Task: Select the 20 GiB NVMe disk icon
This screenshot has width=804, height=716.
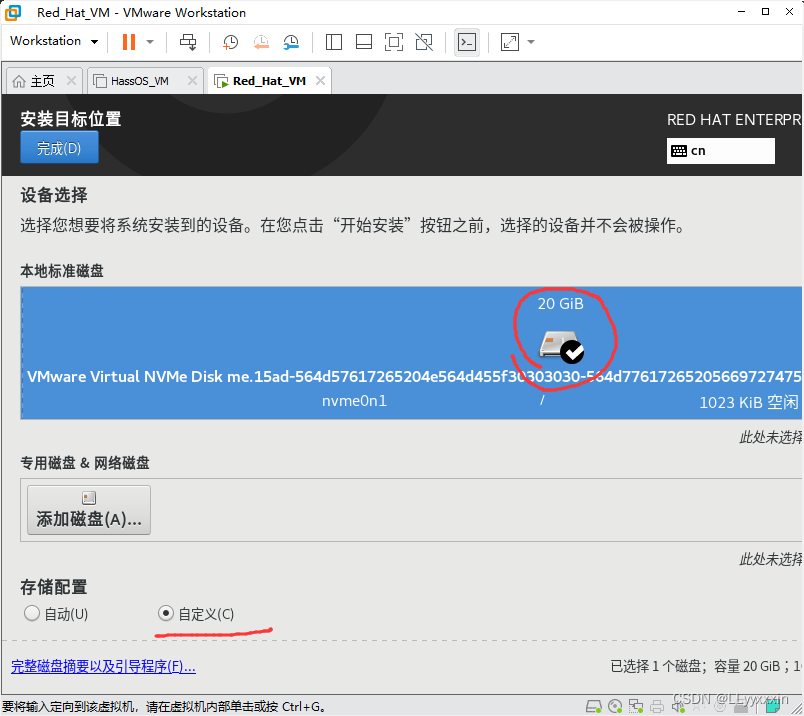Action: coord(561,347)
